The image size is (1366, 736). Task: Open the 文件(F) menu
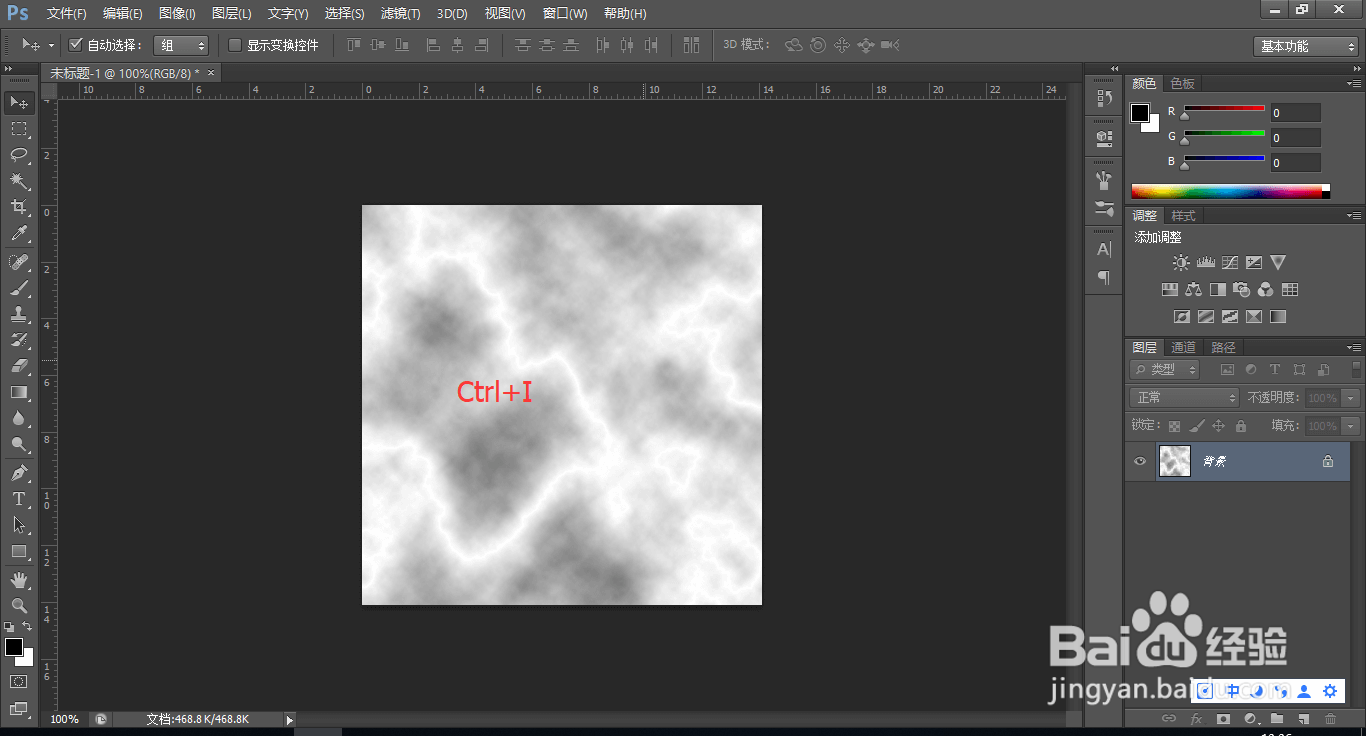[x=67, y=14]
